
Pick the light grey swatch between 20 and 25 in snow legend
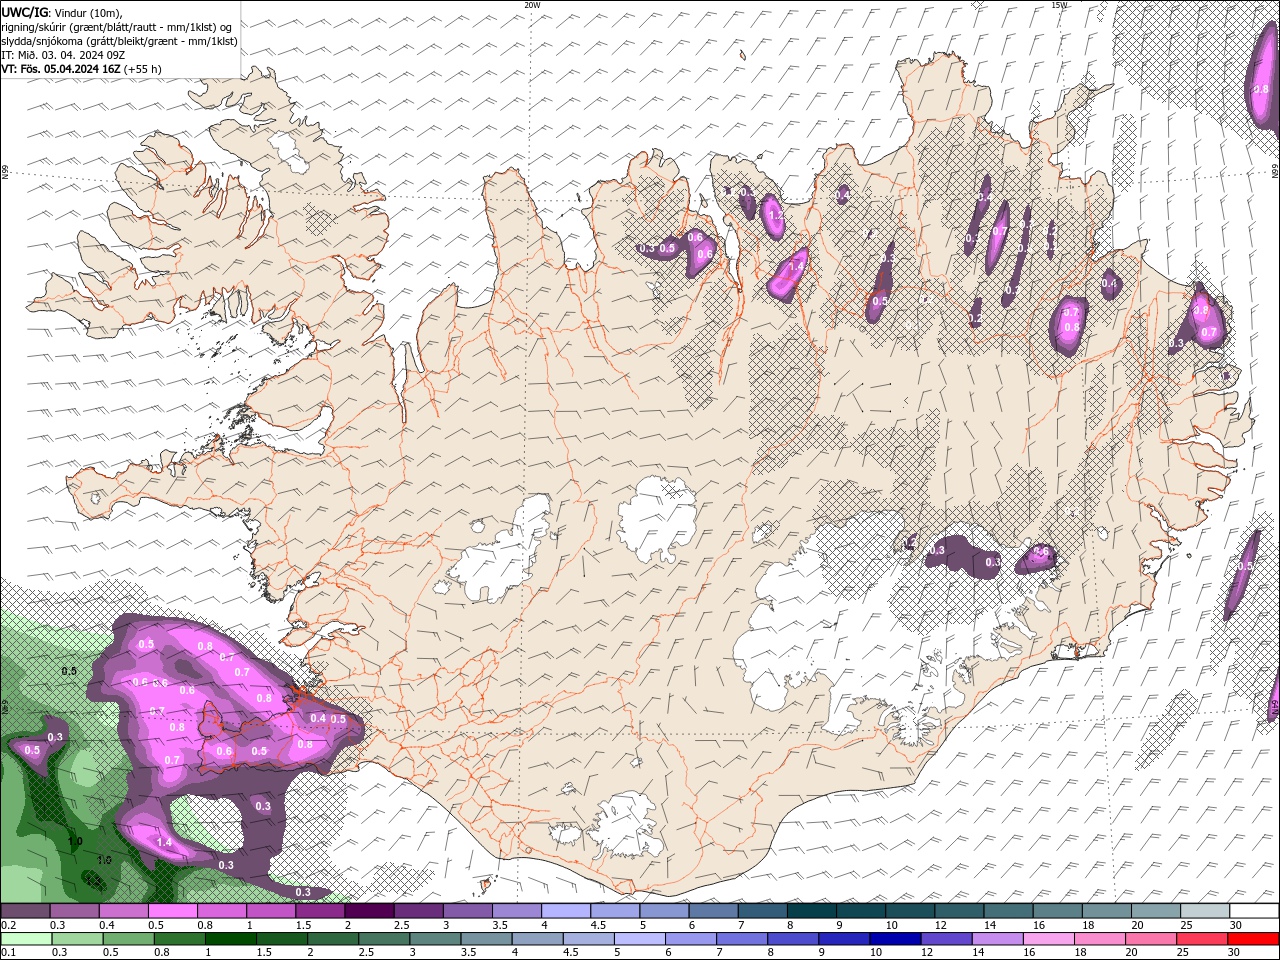click(1156, 910)
